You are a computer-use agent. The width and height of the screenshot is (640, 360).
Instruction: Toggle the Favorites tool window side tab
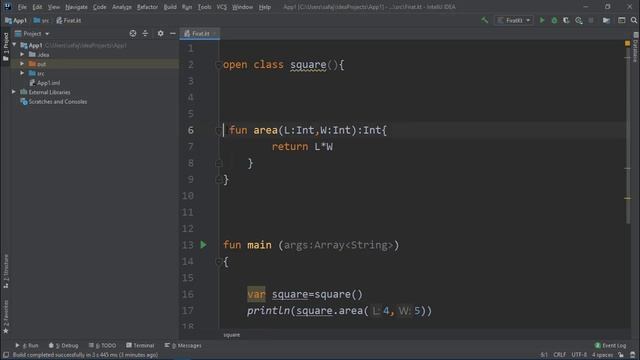point(6,317)
